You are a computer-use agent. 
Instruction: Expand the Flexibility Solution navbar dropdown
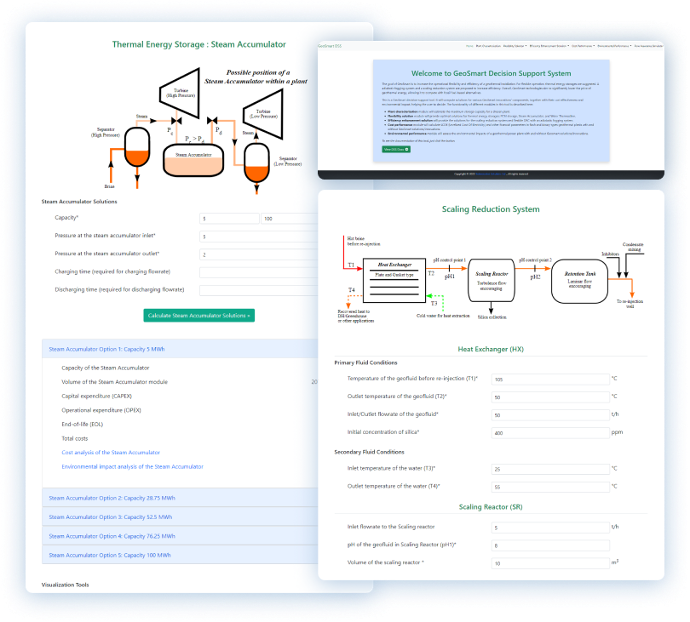coord(515,46)
